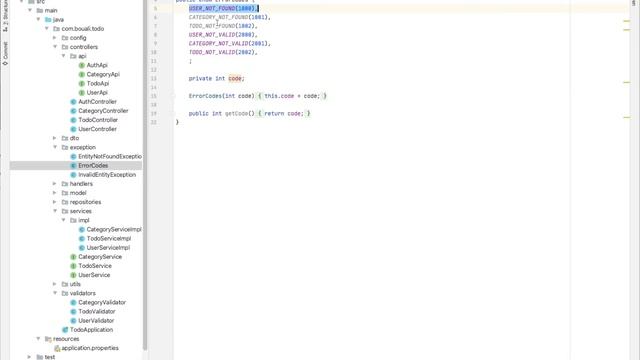Open CategoryApi interface in tree

[x=103, y=74]
